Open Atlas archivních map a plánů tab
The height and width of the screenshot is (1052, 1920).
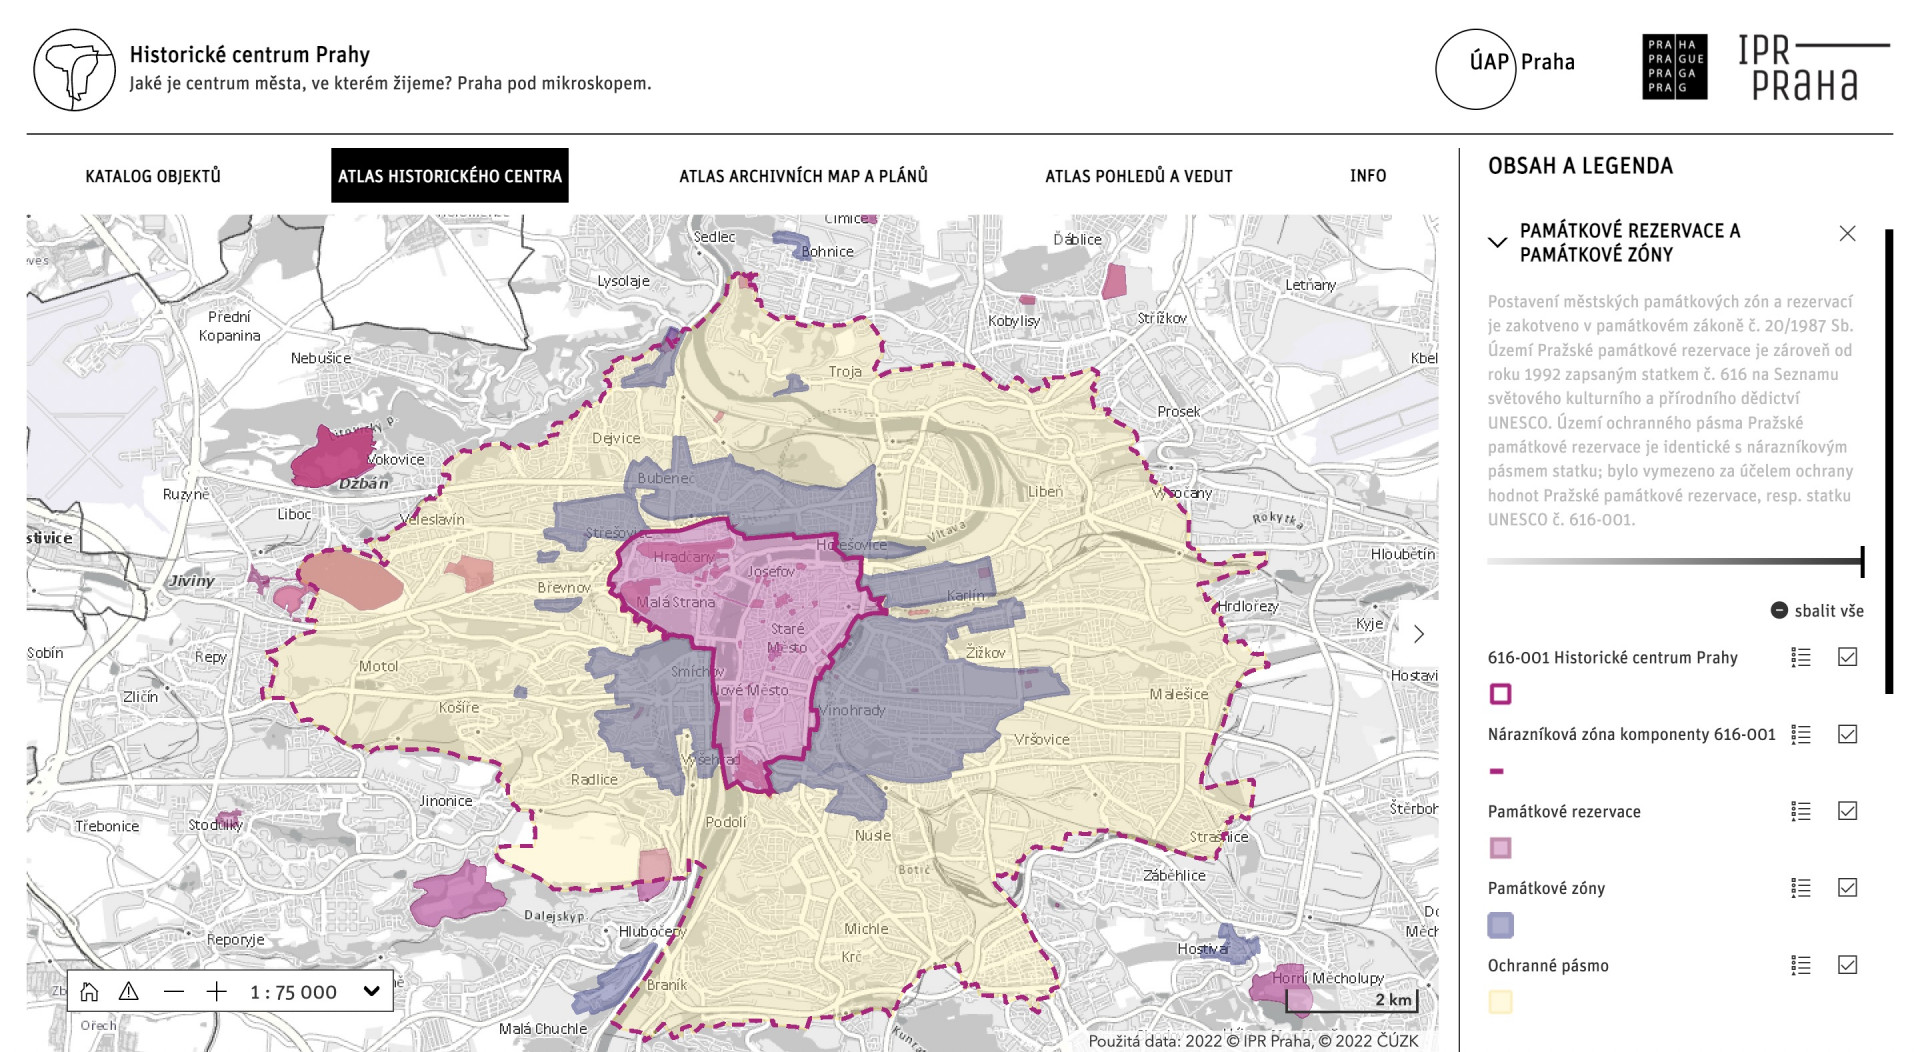(803, 176)
